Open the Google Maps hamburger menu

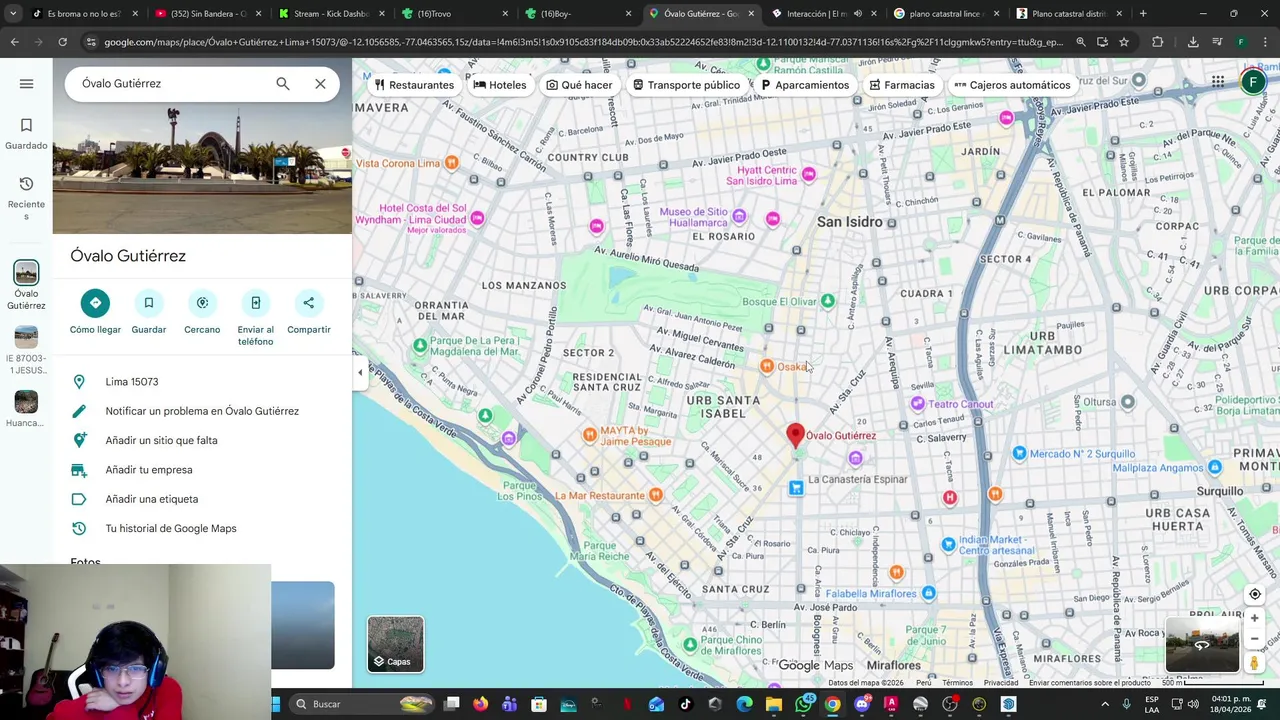pyautogui.click(x=26, y=84)
